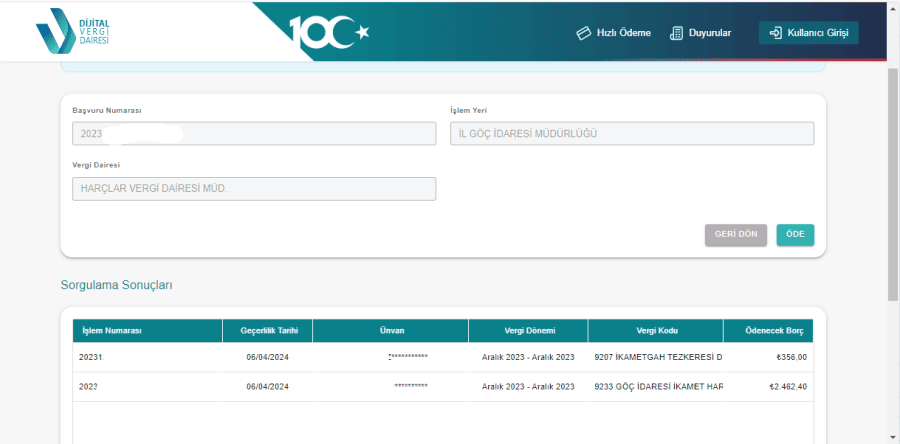Click the scrollbar down arrow

tap(893, 437)
